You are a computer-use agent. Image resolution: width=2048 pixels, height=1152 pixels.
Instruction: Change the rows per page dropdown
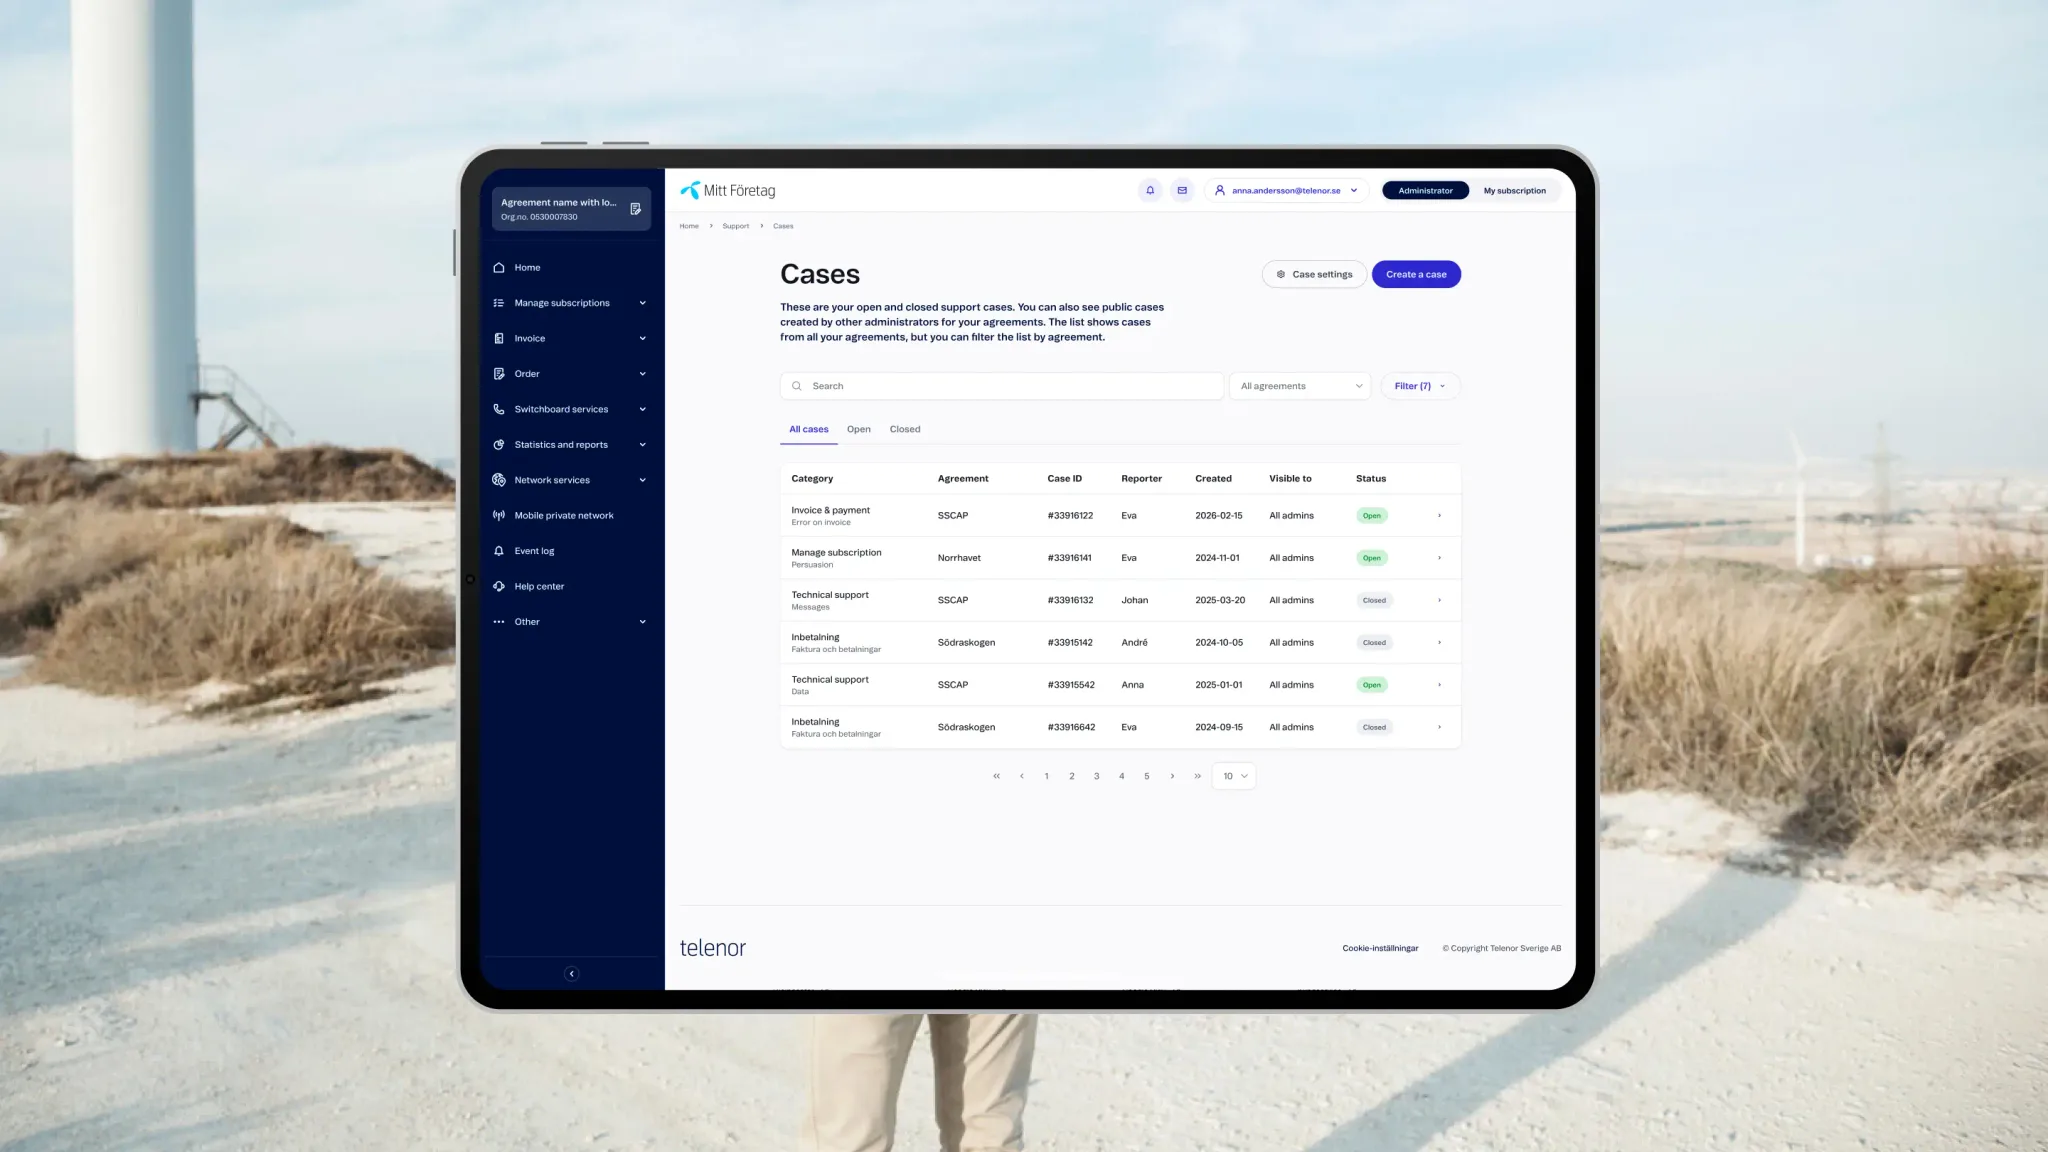click(x=1234, y=776)
